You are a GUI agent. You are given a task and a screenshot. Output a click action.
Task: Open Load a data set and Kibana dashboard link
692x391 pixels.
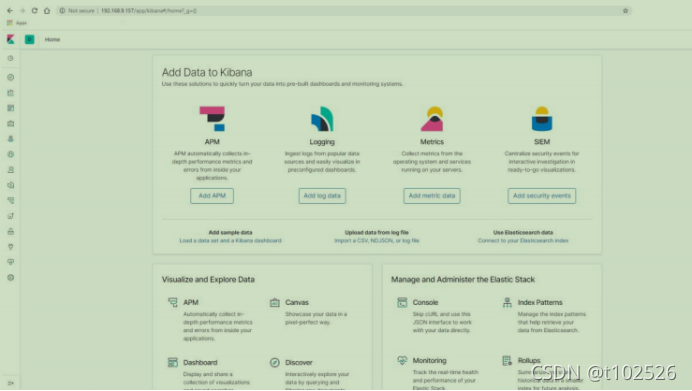pyautogui.click(x=230, y=241)
